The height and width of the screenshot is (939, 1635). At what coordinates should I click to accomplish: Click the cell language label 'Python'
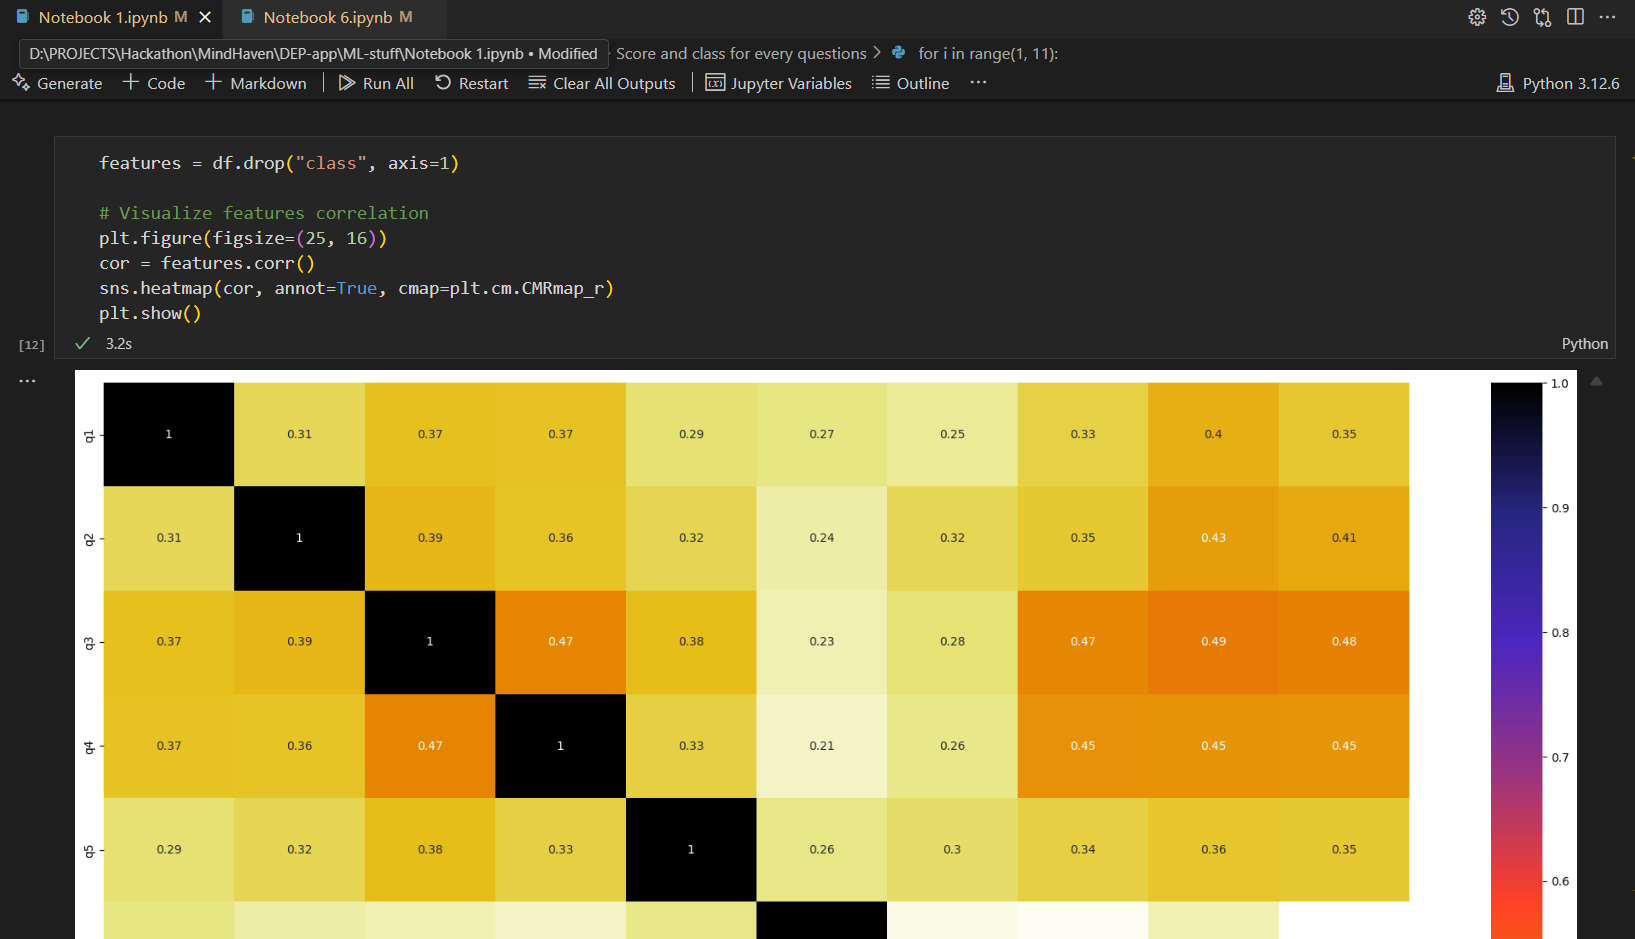(1585, 344)
